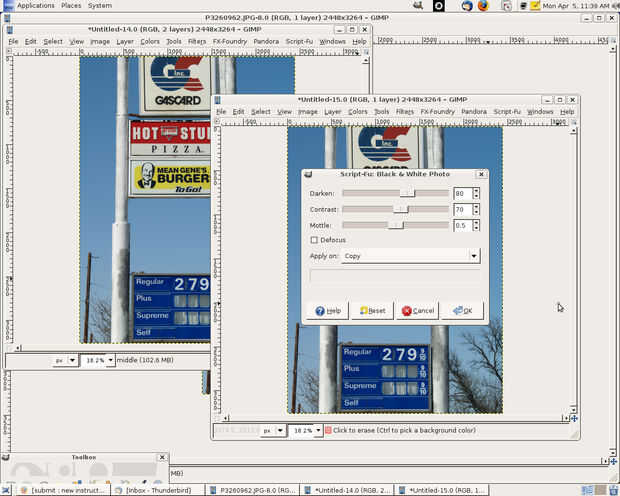620x496 pixels.
Task: Click the navigation cross icon in P3260962 window
Action: [x=613, y=462]
